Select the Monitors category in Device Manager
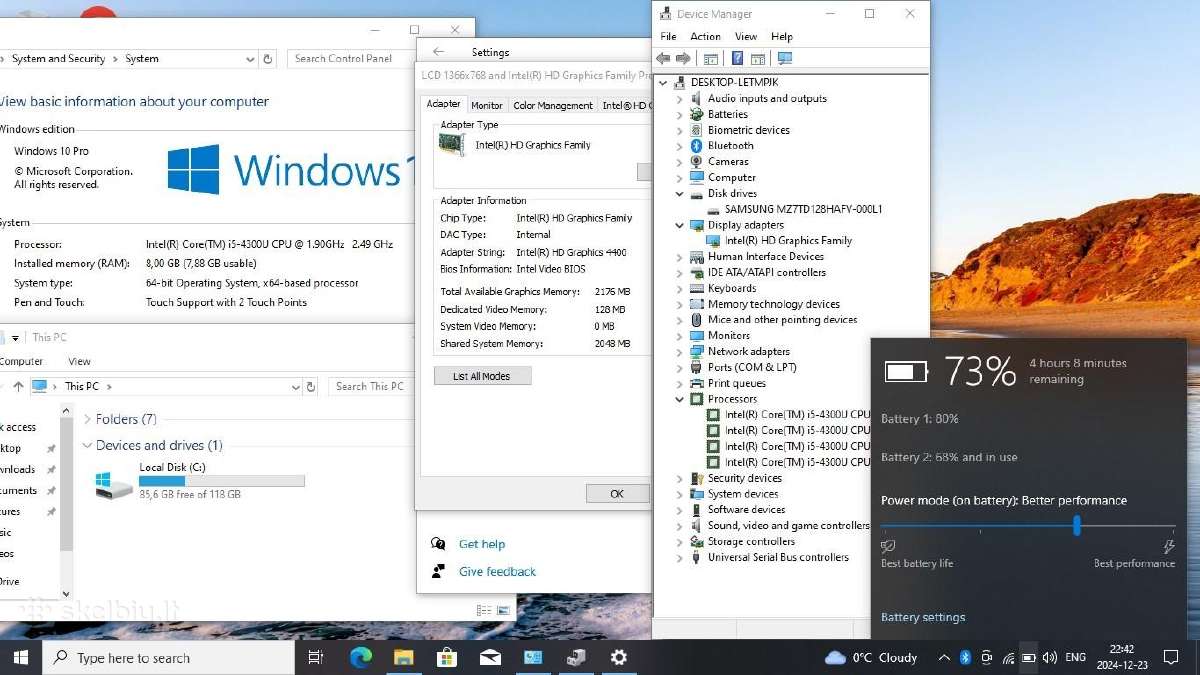 coord(729,335)
